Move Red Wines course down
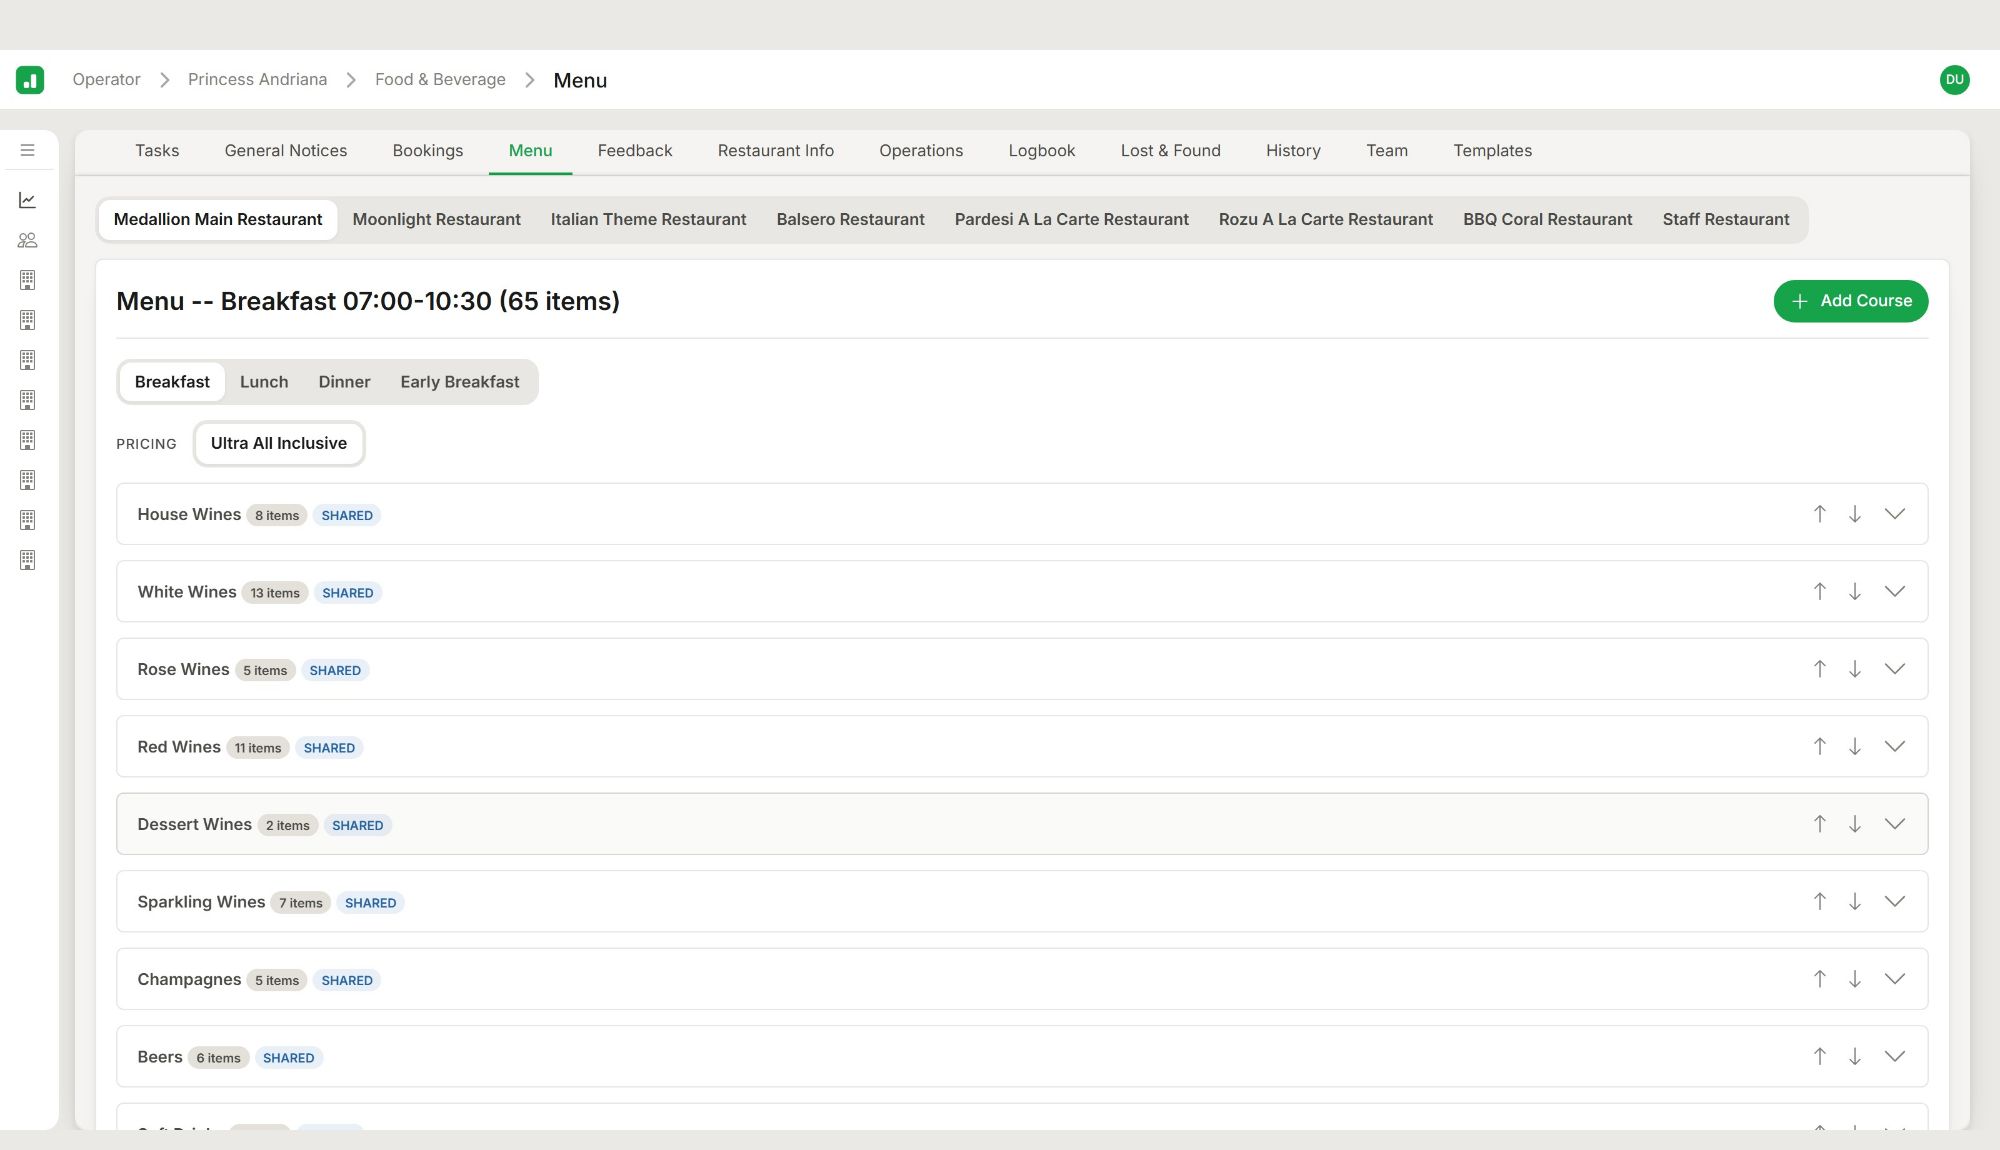Image resolution: width=2000 pixels, height=1150 pixels. [x=1855, y=746]
